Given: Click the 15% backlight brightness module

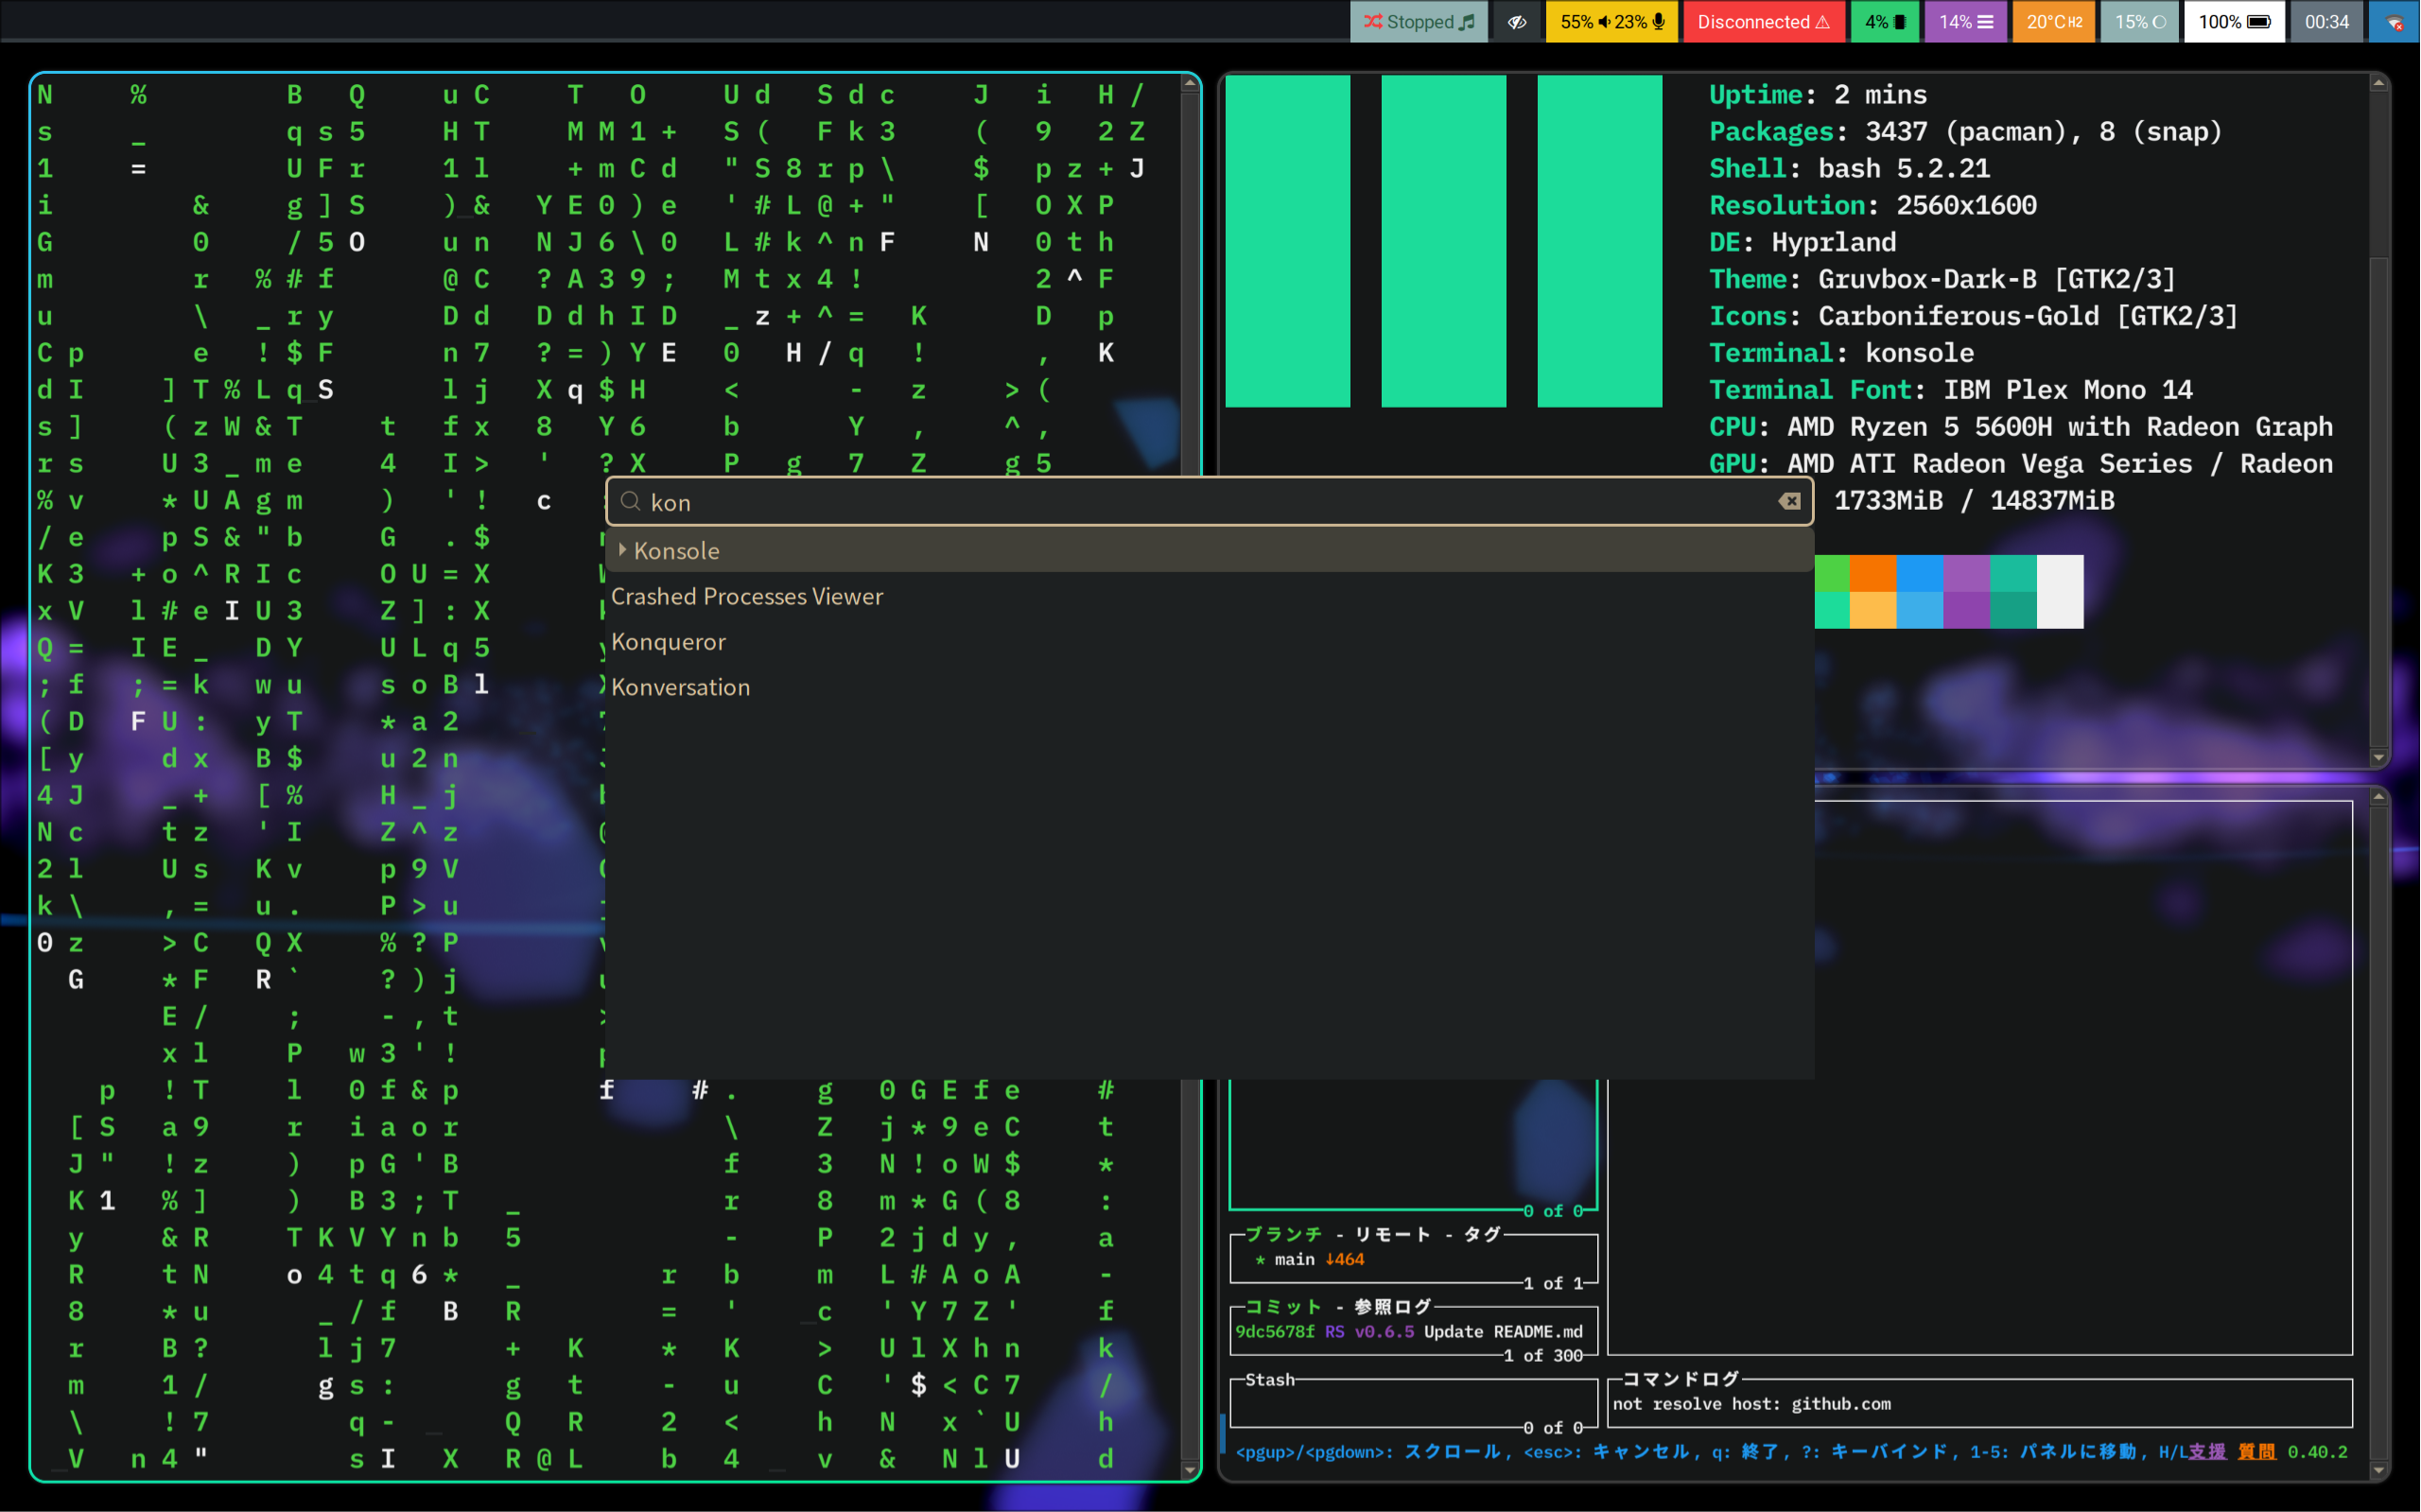Looking at the screenshot, I should 2139,22.
